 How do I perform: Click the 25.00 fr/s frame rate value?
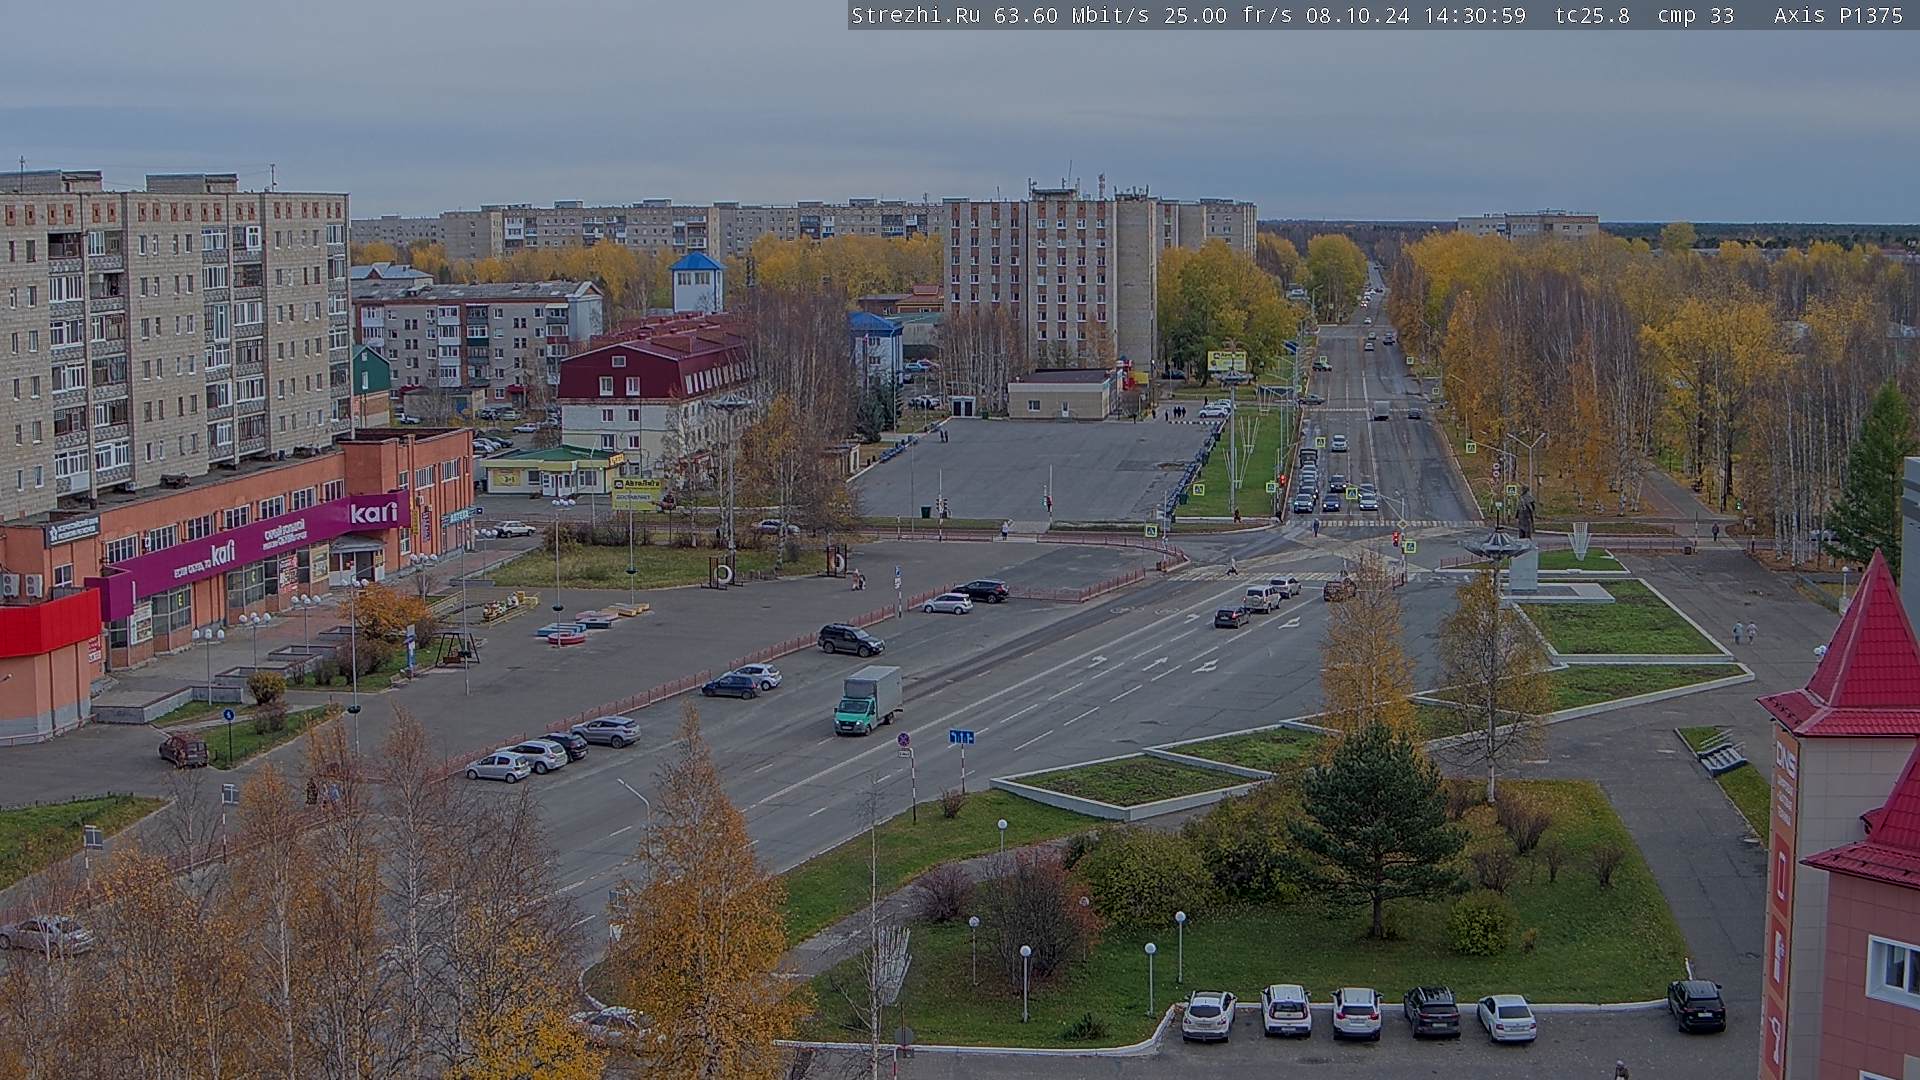click(1226, 15)
